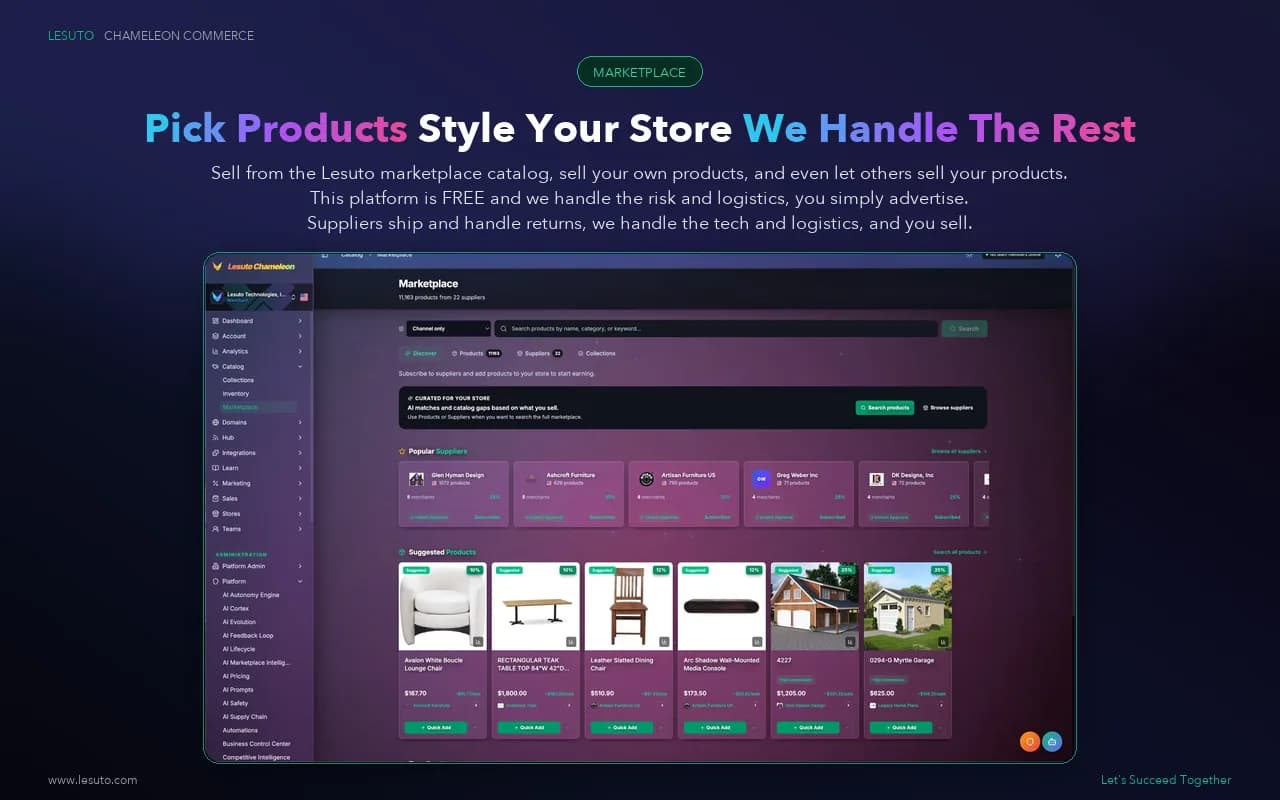The image size is (1280, 800).
Task: Open the Learn book icon
Action: 215,468
